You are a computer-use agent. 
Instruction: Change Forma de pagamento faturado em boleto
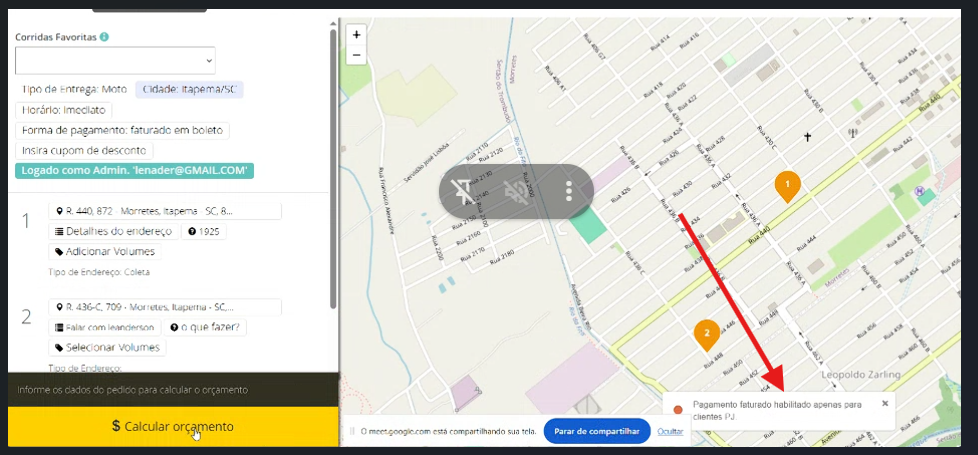pyautogui.click(x=122, y=131)
